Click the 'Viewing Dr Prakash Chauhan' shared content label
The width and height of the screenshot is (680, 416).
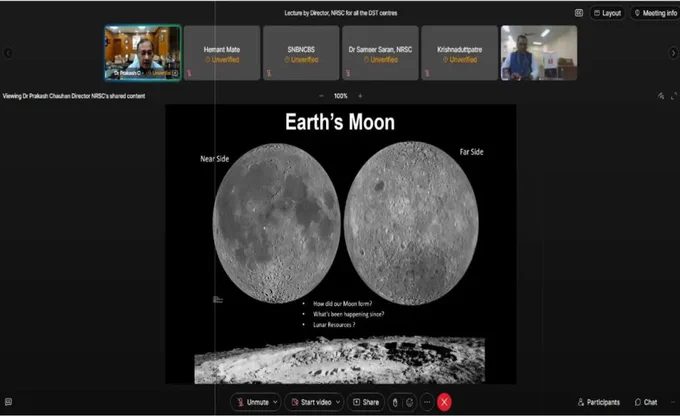coord(74,96)
